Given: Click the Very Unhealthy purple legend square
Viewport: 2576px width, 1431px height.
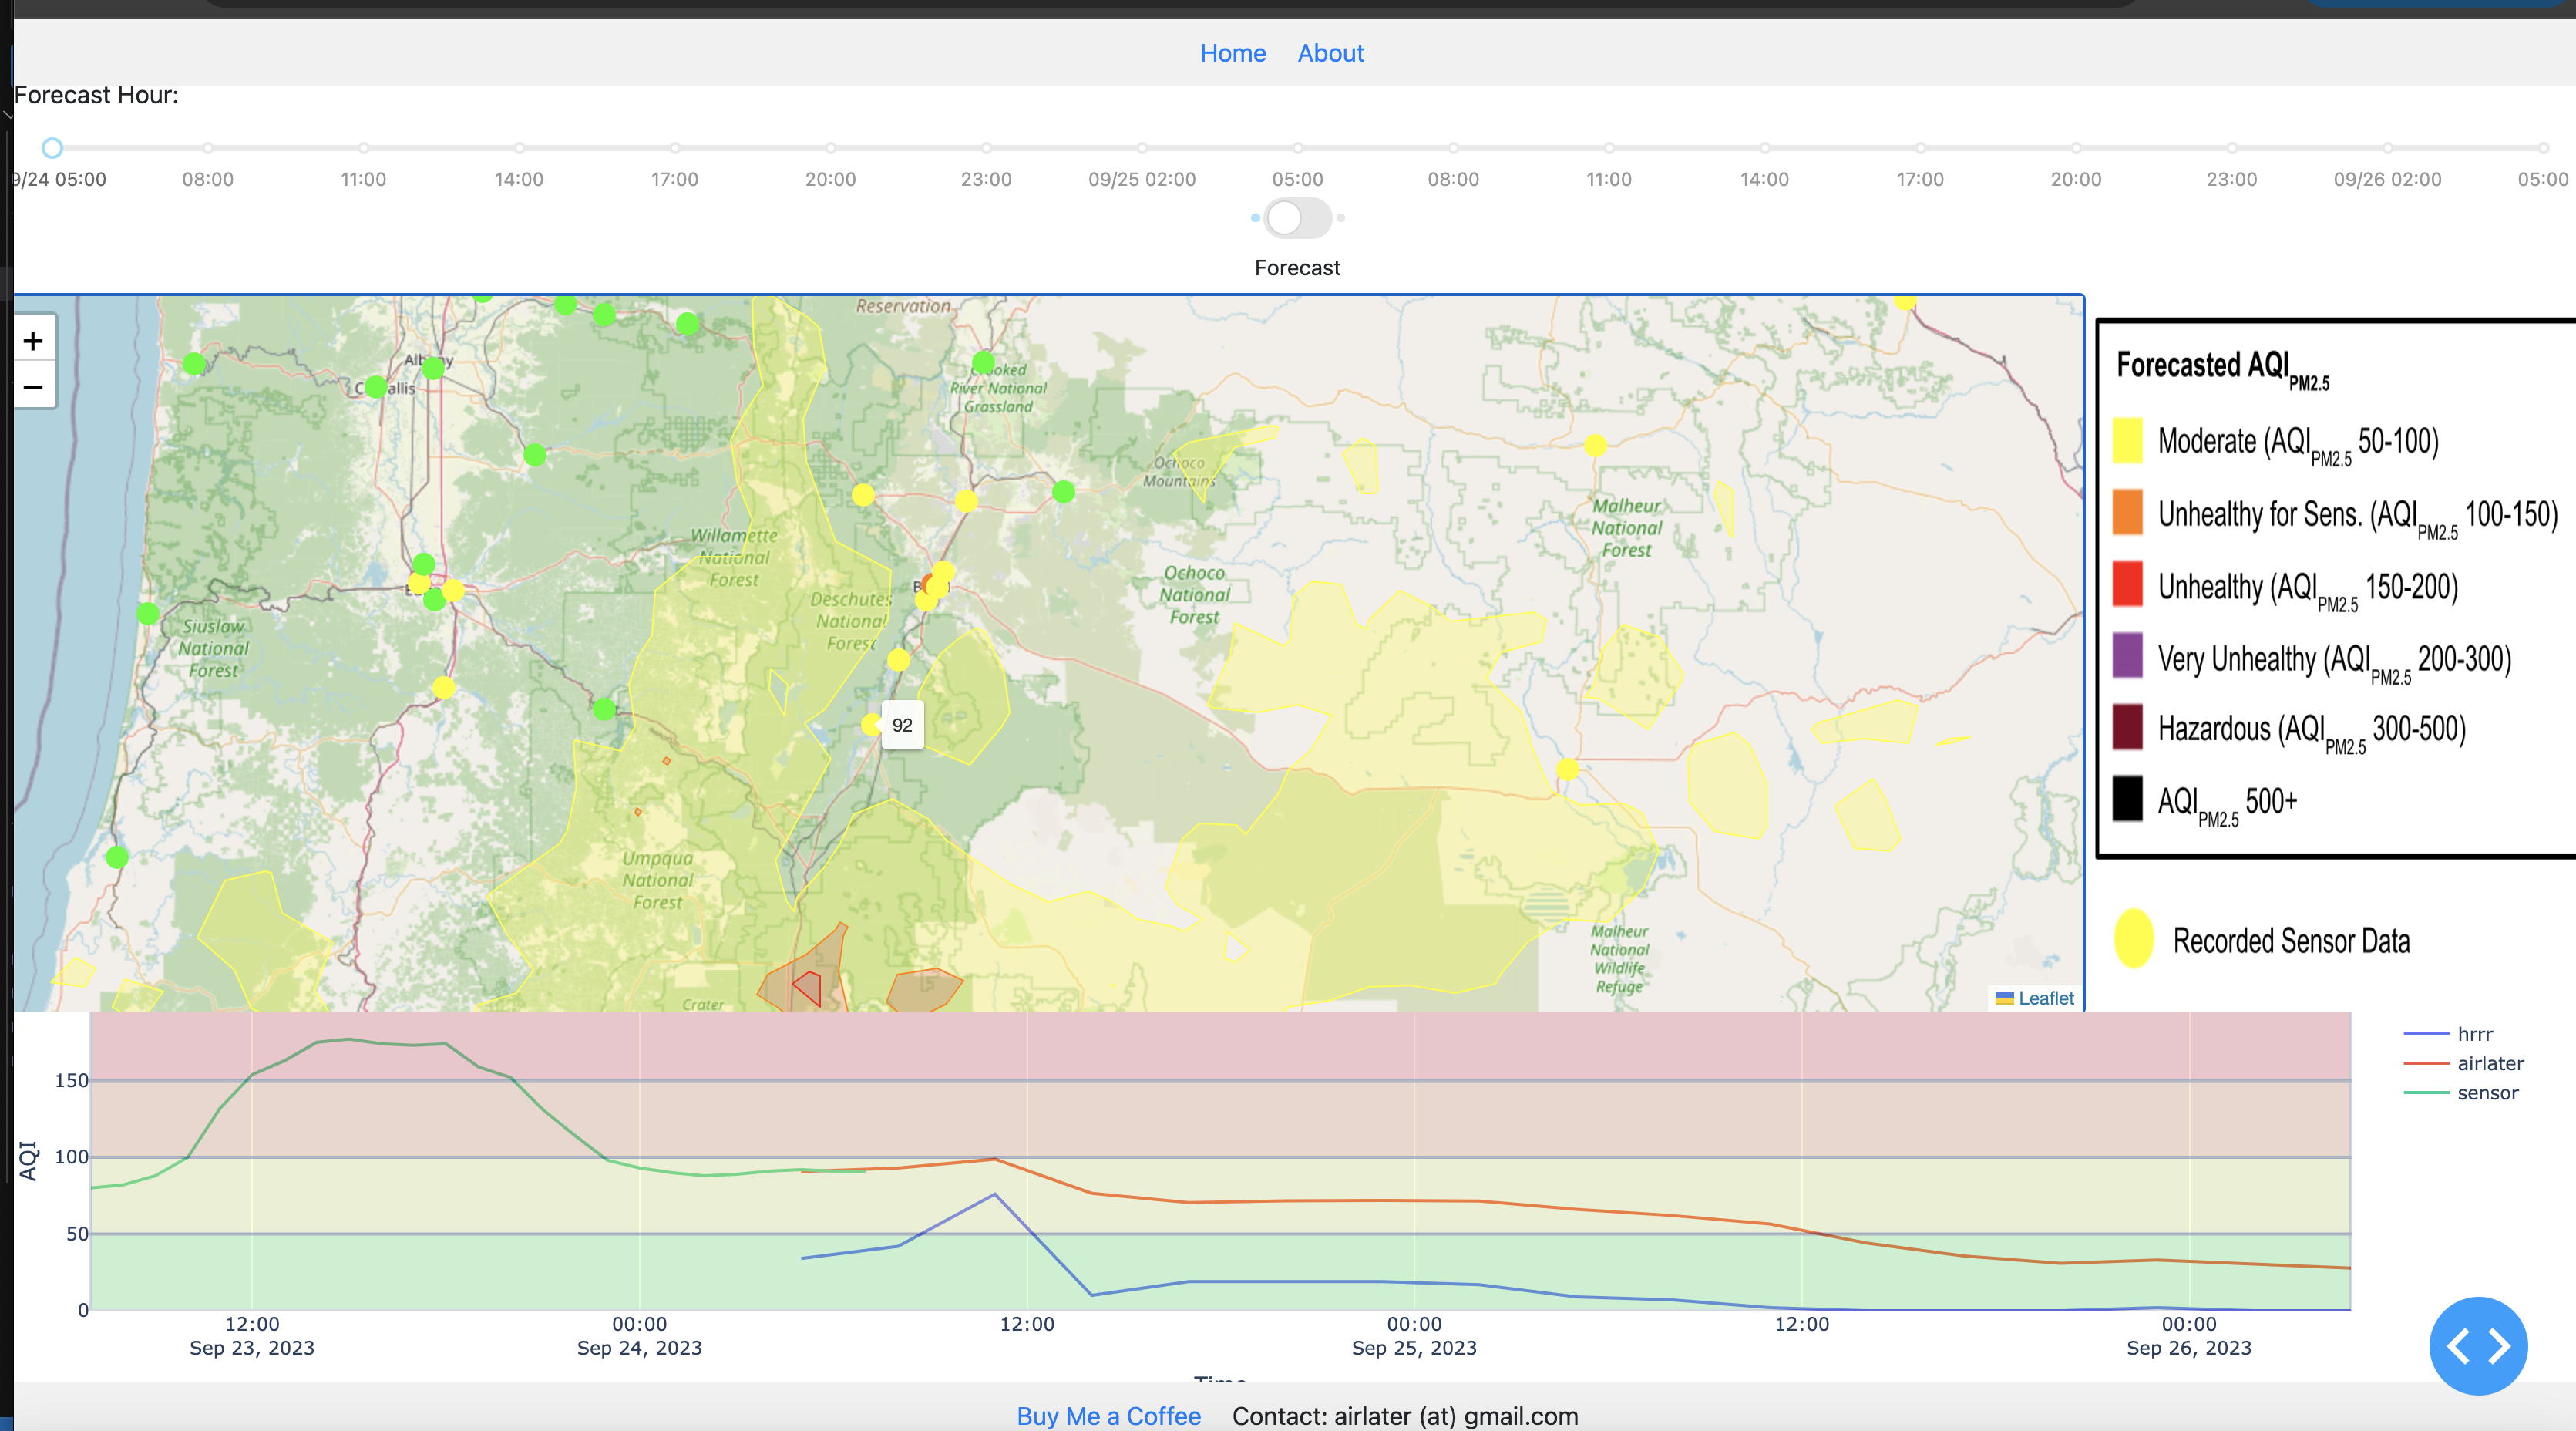Looking at the screenshot, I should click(2129, 657).
